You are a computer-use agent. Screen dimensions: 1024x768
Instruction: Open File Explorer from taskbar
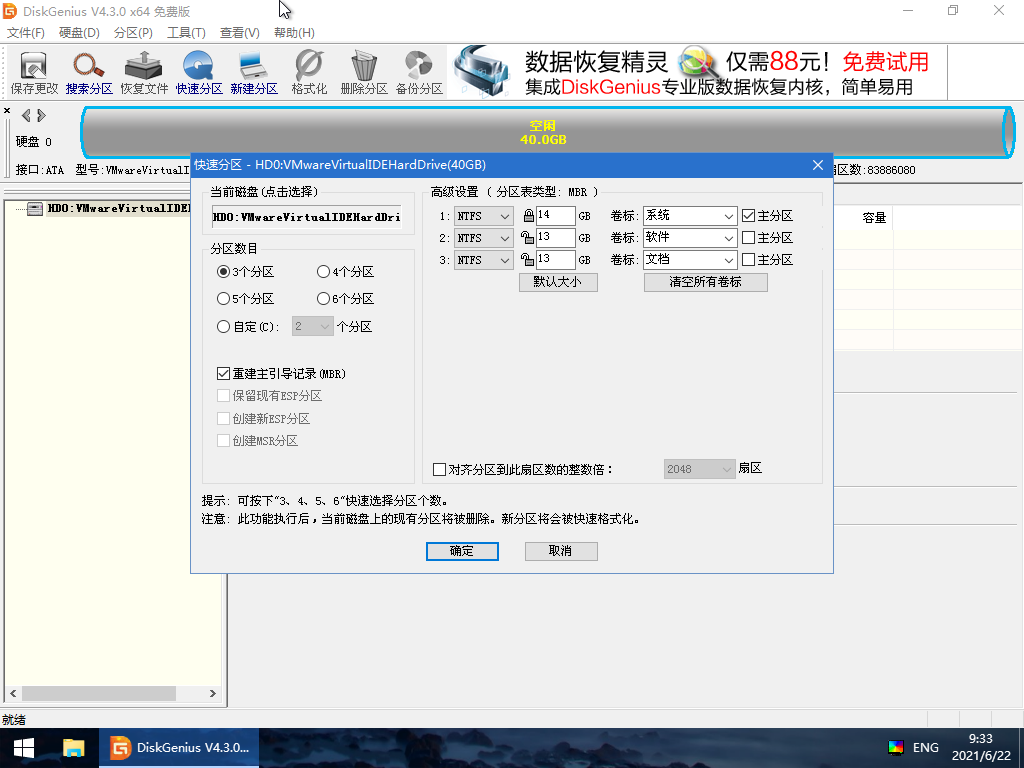pyautogui.click(x=73, y=748)
